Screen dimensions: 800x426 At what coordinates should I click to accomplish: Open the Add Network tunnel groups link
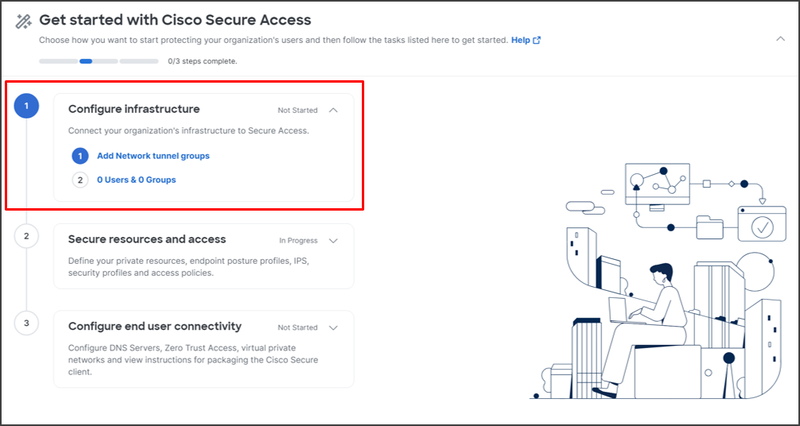point(153,156)
